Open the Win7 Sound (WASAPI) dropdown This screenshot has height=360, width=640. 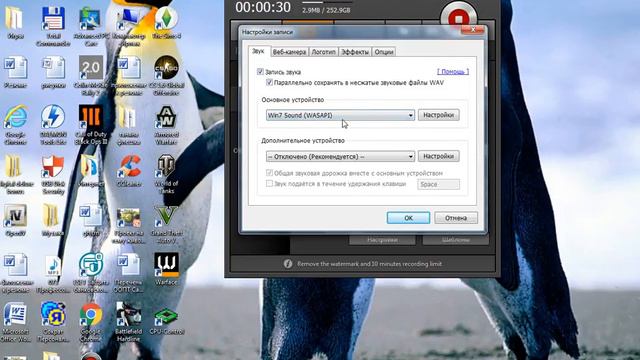[x=340, y=115]
